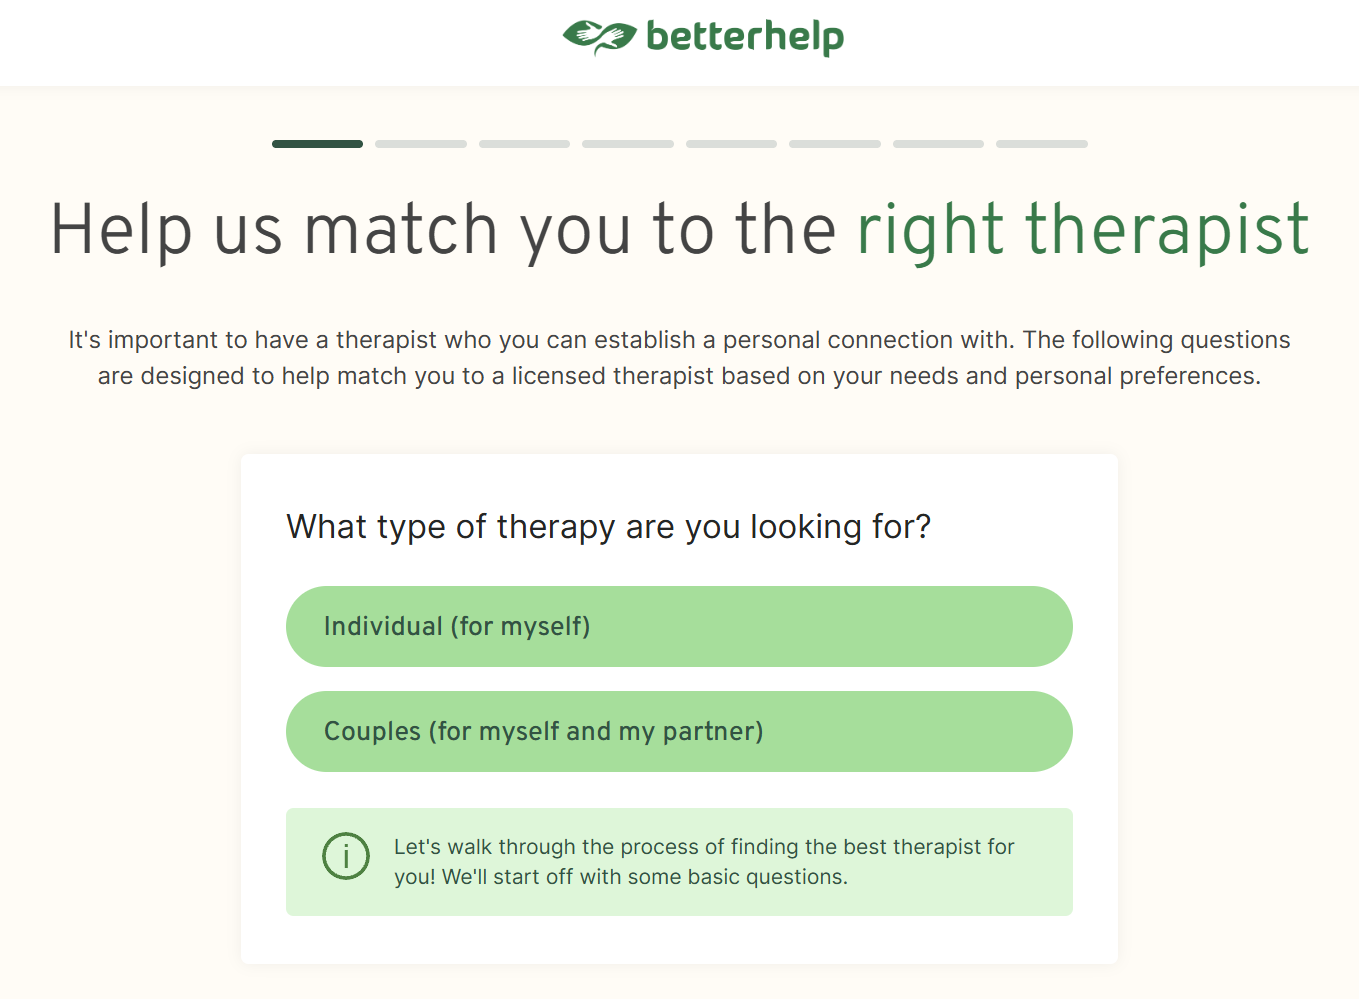
Task: Click the first dark filled progress segment
Action: pos(317,143)
